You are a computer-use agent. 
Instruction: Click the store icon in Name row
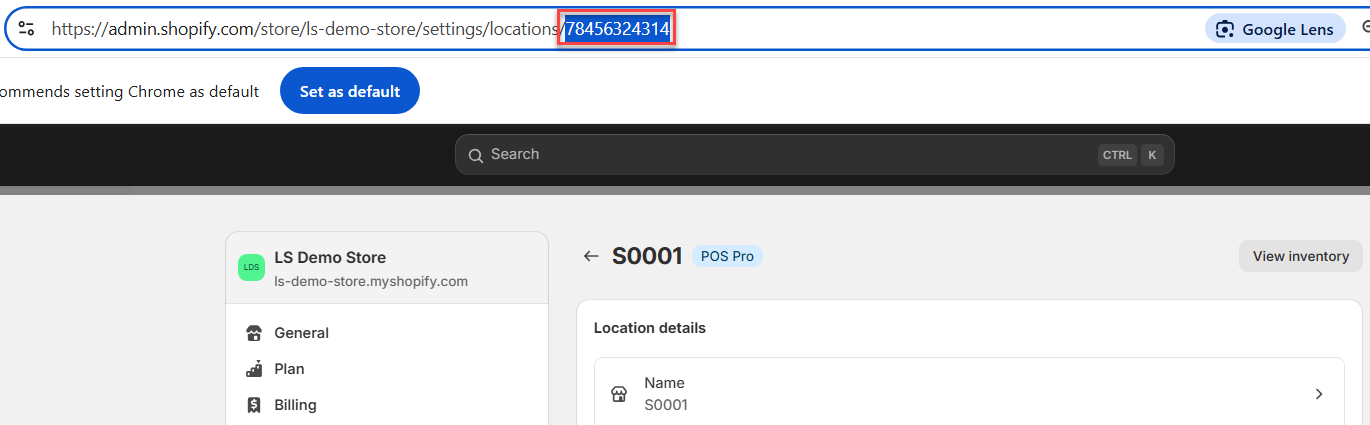(x=618, y=394)
